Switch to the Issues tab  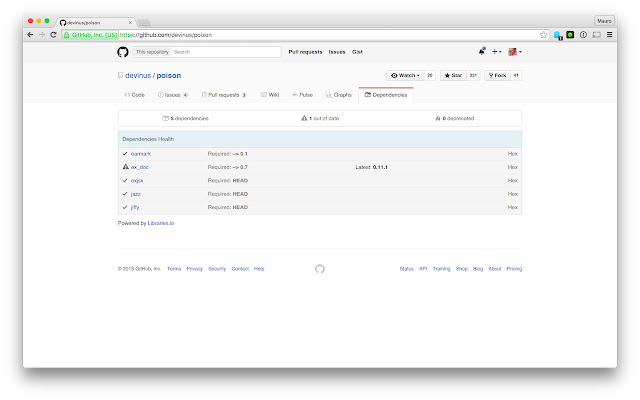coord(173,95)
